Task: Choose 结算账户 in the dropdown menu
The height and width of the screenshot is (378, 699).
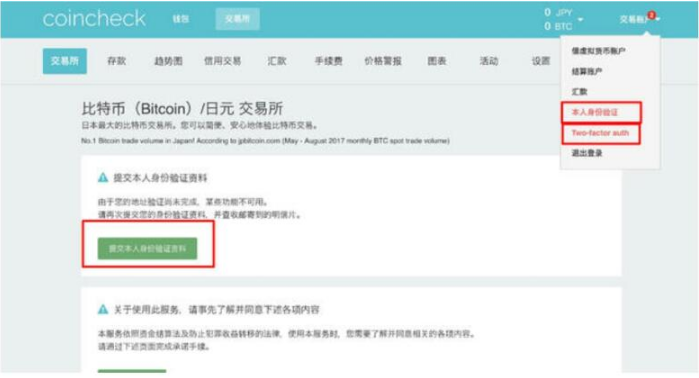Action: pos(587,71)
